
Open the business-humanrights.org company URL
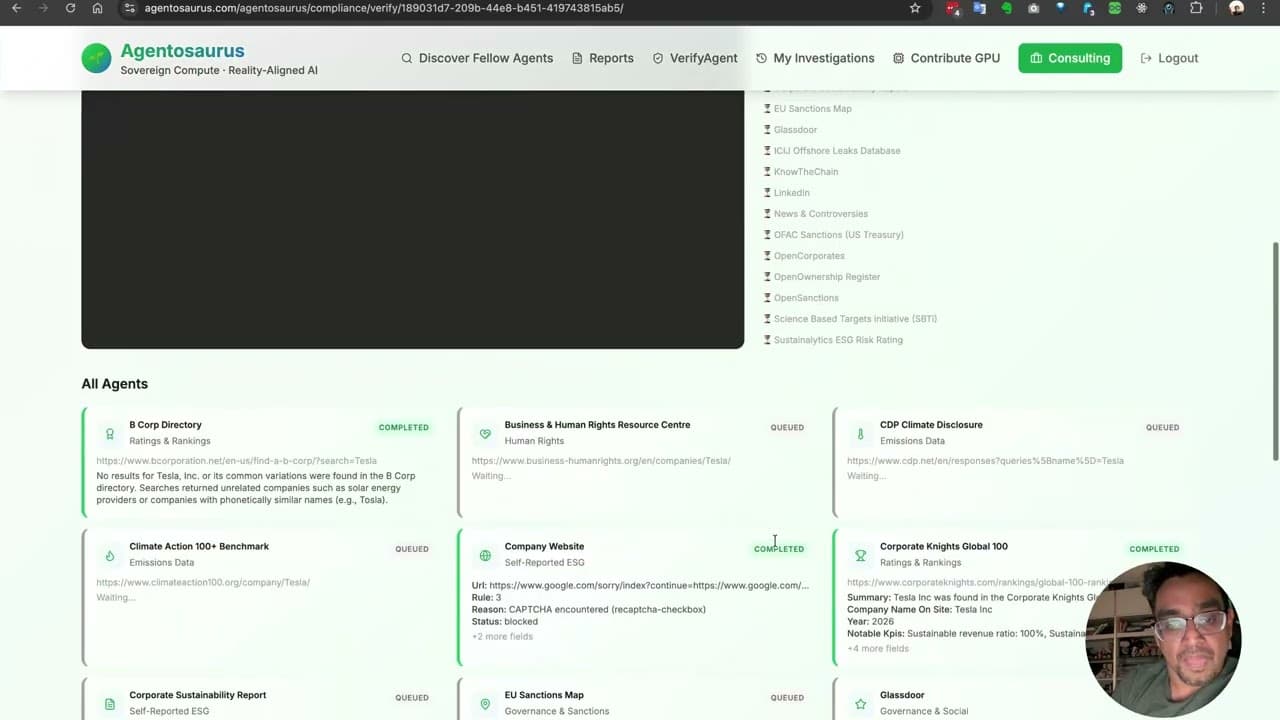(601, 461)
